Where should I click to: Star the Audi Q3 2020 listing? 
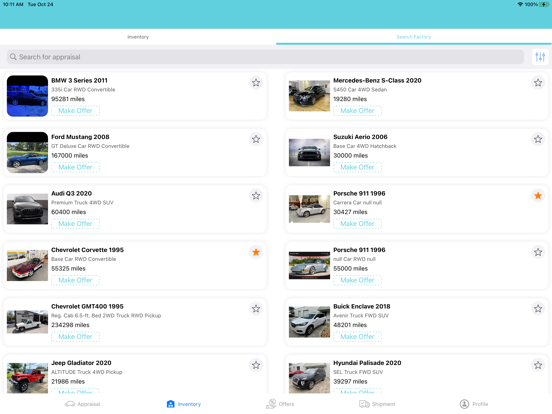click(256, 196)
